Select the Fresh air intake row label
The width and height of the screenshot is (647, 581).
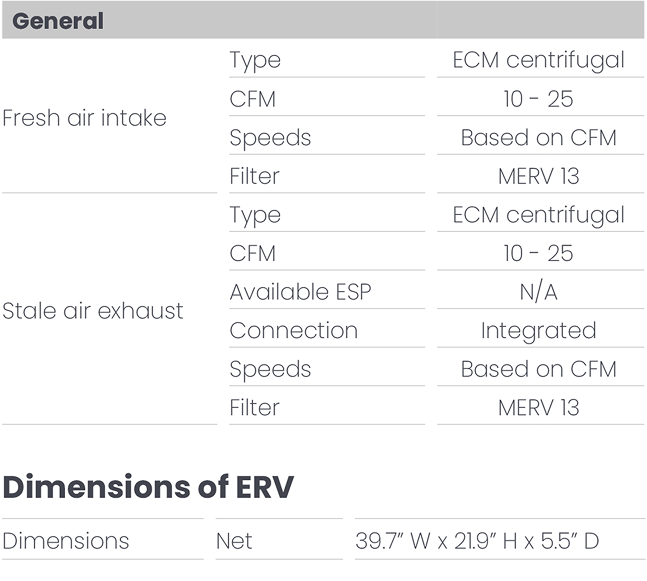(85, 118)
